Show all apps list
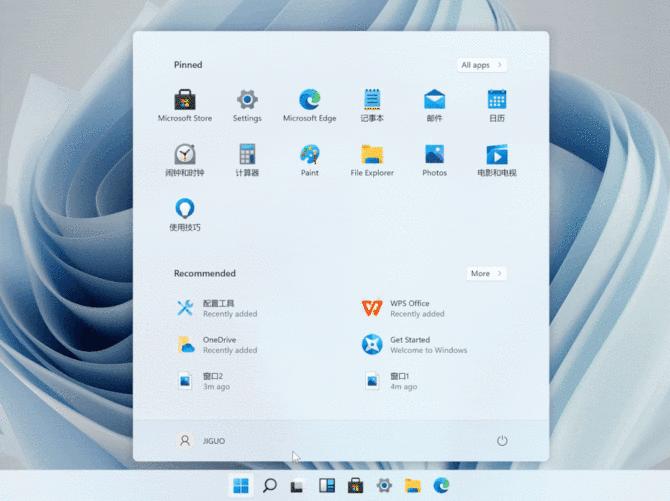This screenshot has width=670, height=501. (x=482, y=65)
